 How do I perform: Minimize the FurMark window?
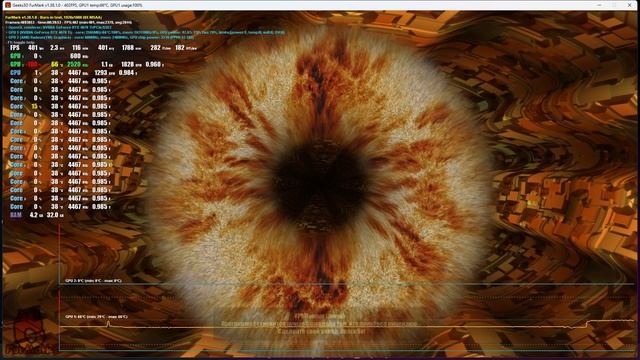coord(599,5)
